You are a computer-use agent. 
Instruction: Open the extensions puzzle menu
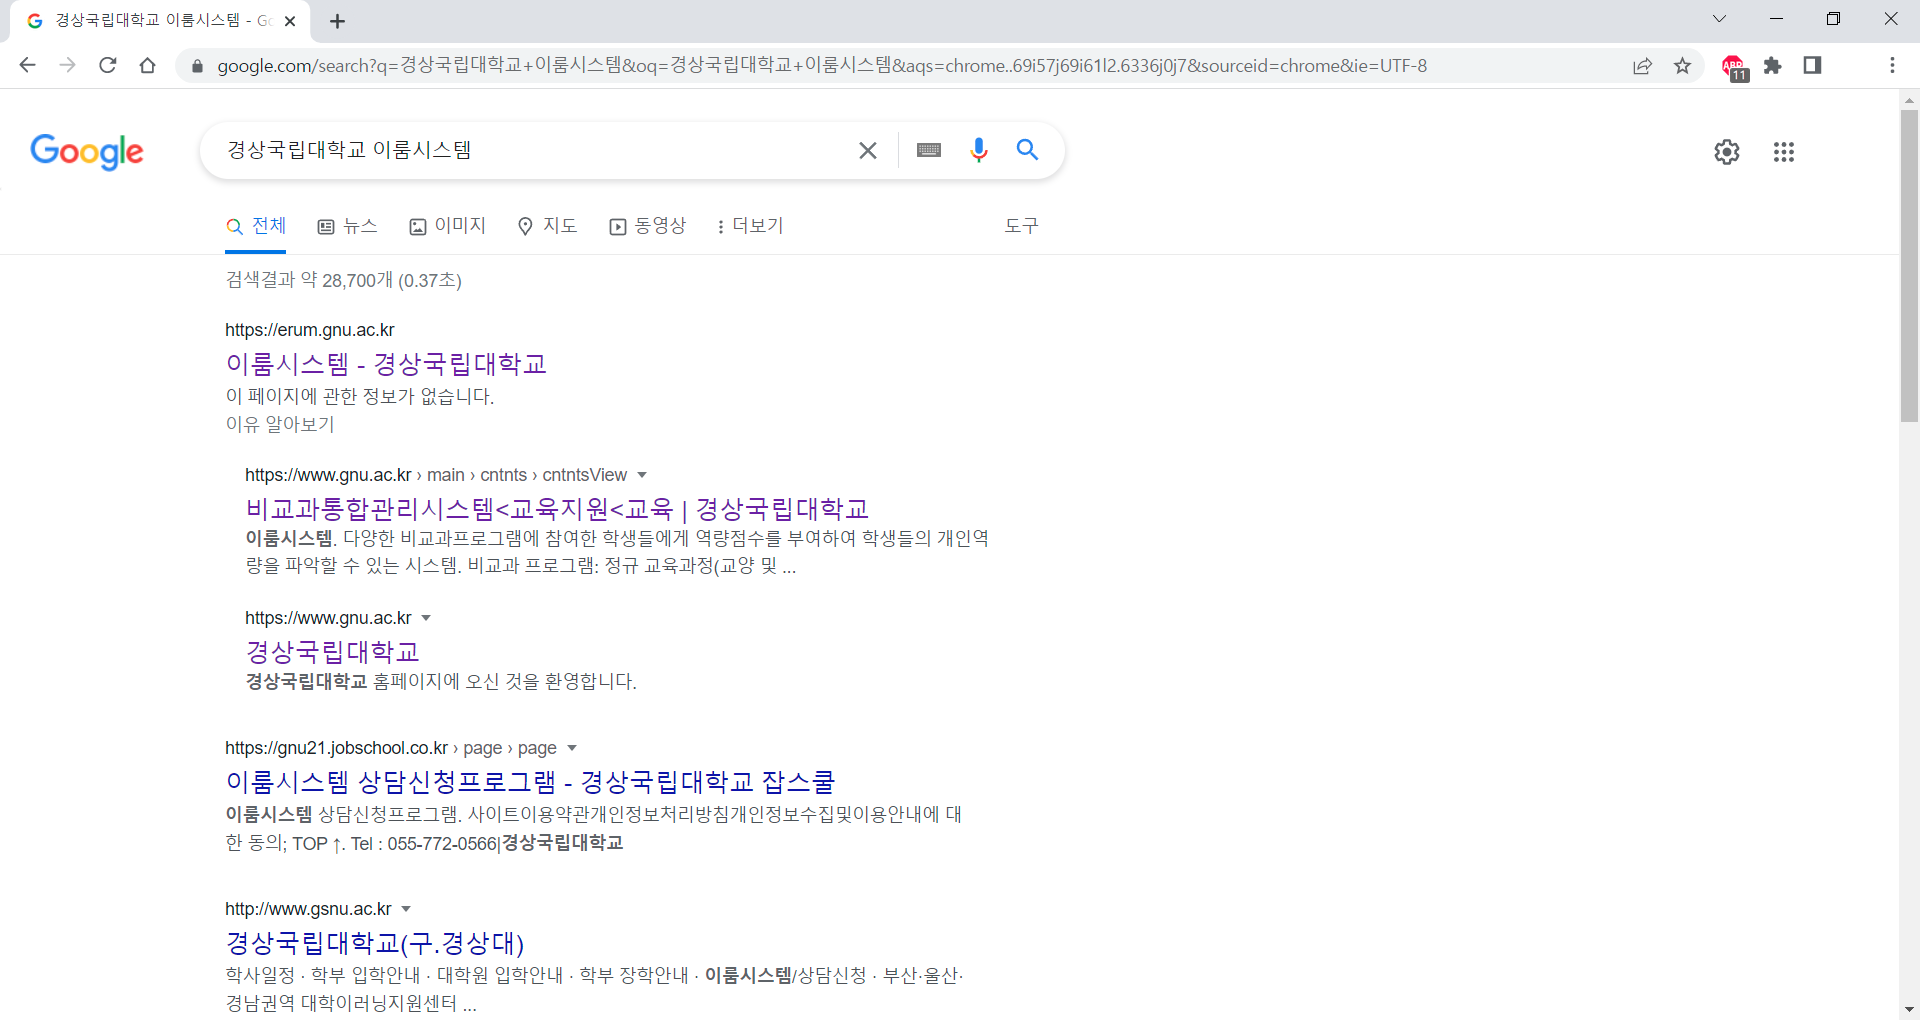pos(1773,66)
